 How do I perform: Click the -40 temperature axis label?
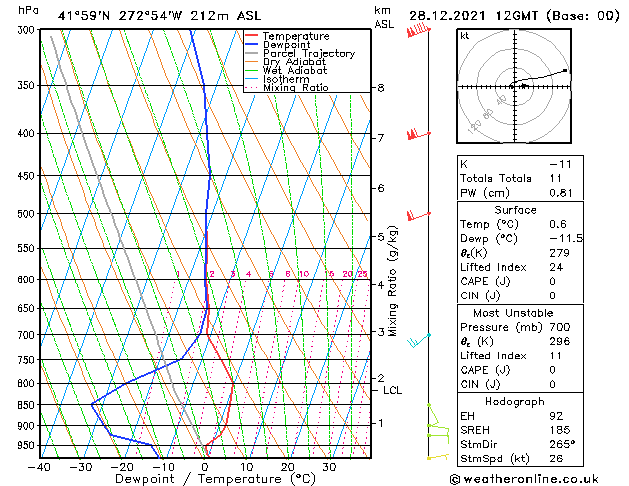pyautogui.click(x=39, y=467)
